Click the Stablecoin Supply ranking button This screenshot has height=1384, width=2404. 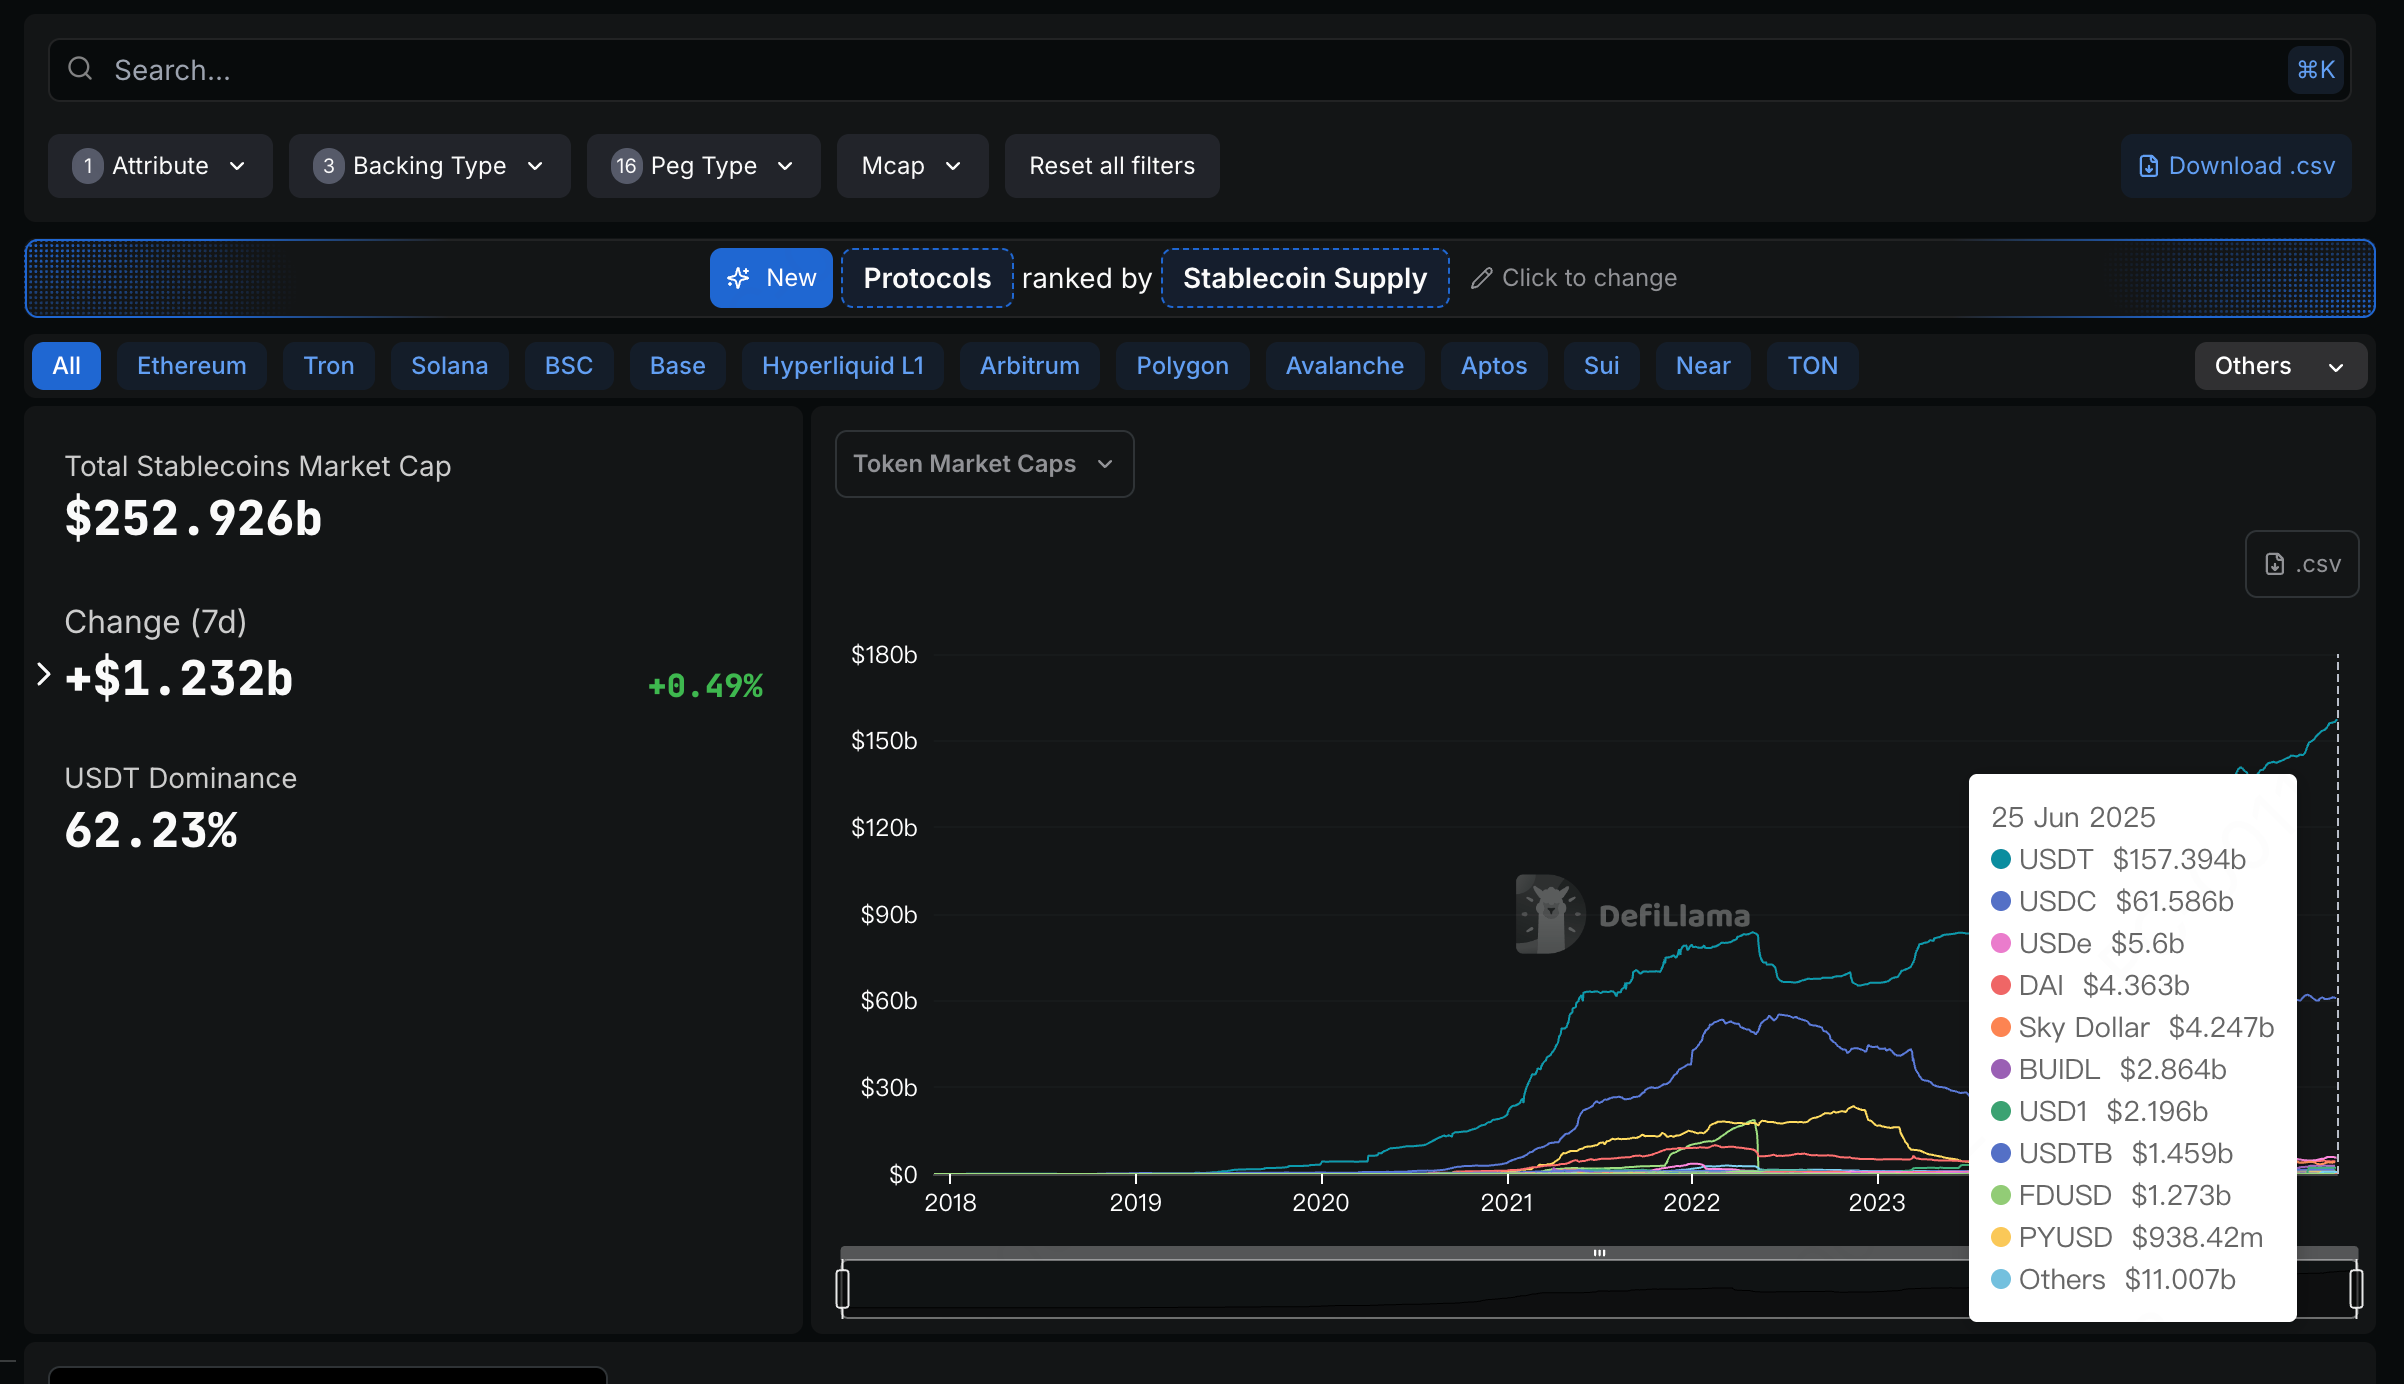pos(1305,278)
